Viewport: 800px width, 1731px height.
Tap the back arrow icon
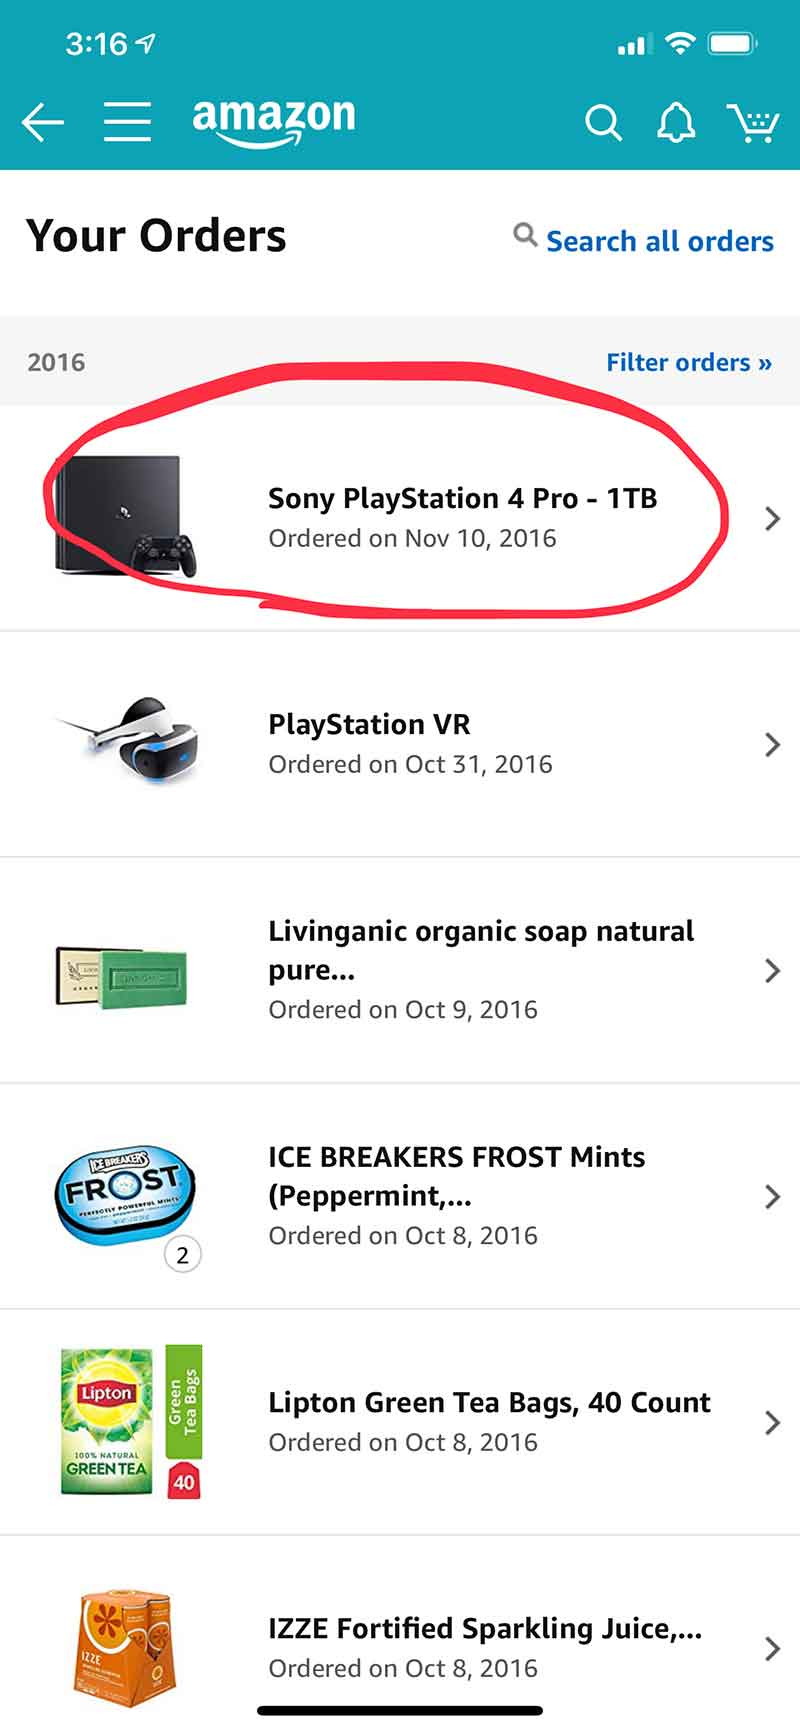(x=42, y=123)
